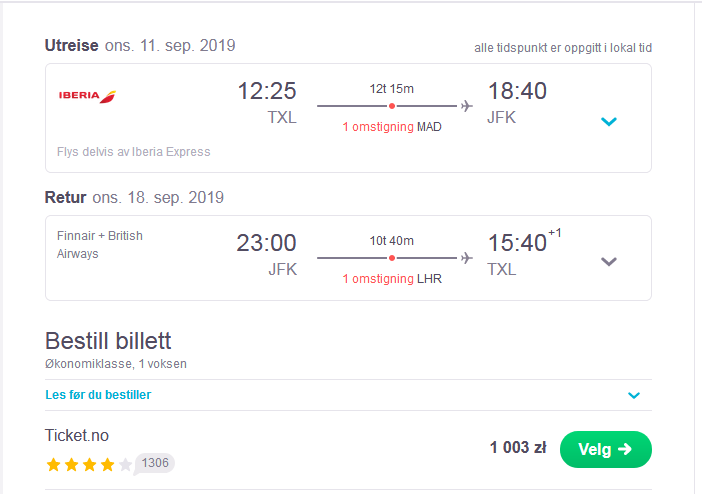
Task: Click the 1 003 zł price
Action: 518,447
